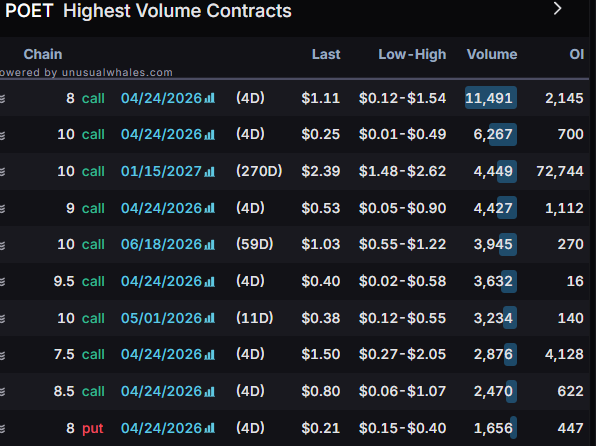This screenshot has height=446, width=596.
Task: Click the 6,267 volume bar
Action: tap(502, 134)
